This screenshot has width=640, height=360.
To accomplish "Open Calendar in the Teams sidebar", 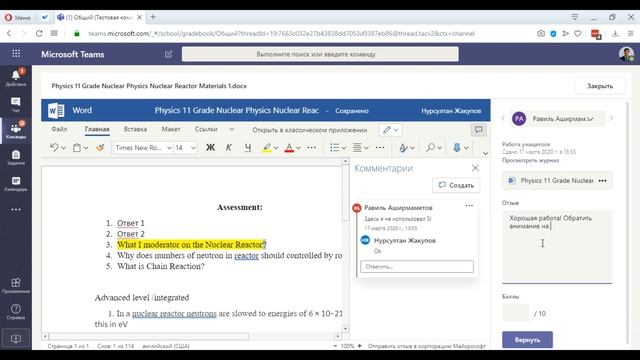I will 16,183.
